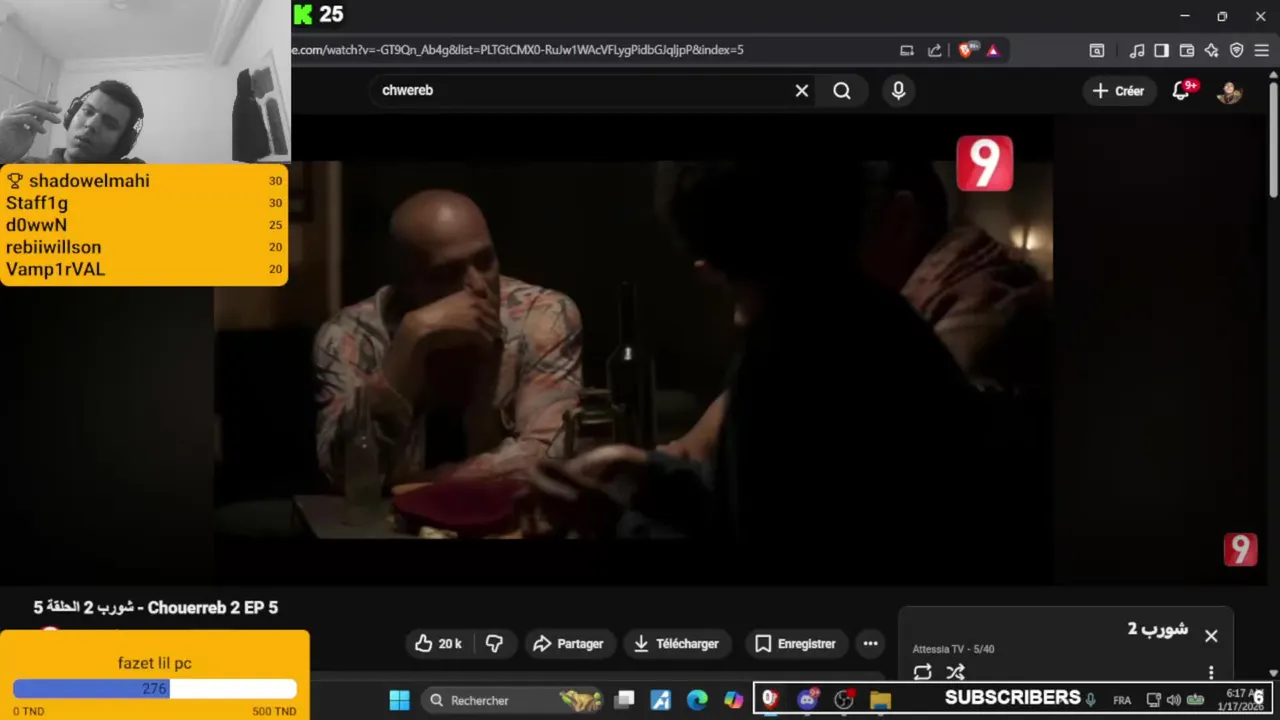Select Vamp1rVAL in the leaderboard overlay

click(x=55, y=269)
